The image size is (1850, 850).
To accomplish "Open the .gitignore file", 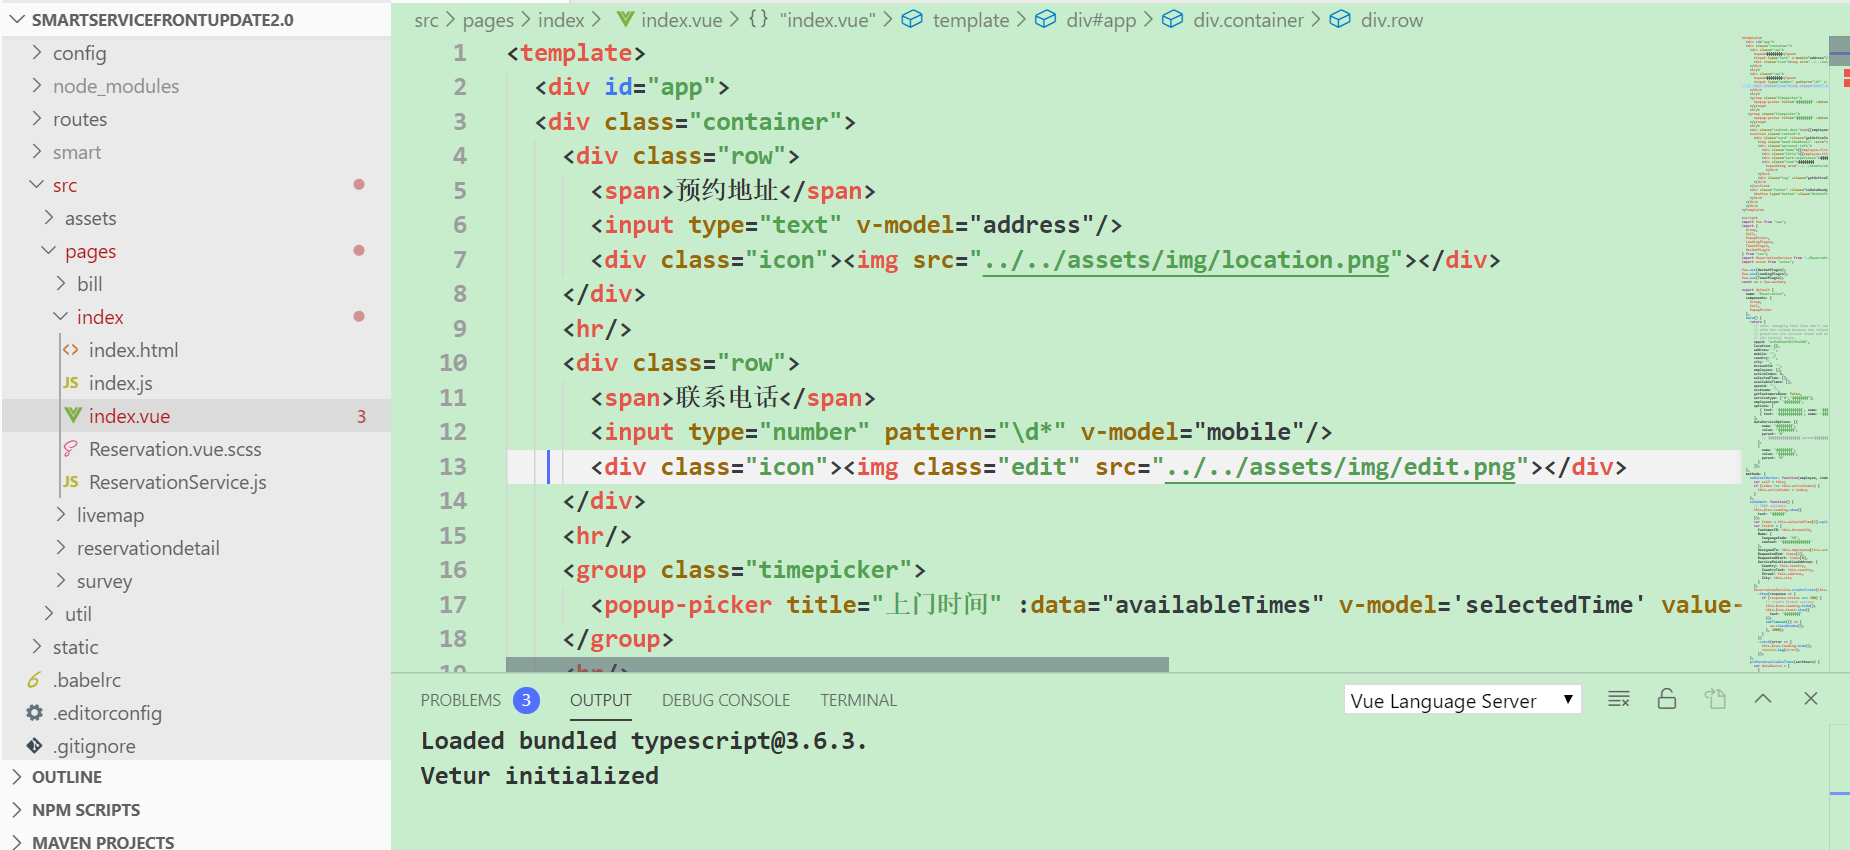I will coord(196,746).
